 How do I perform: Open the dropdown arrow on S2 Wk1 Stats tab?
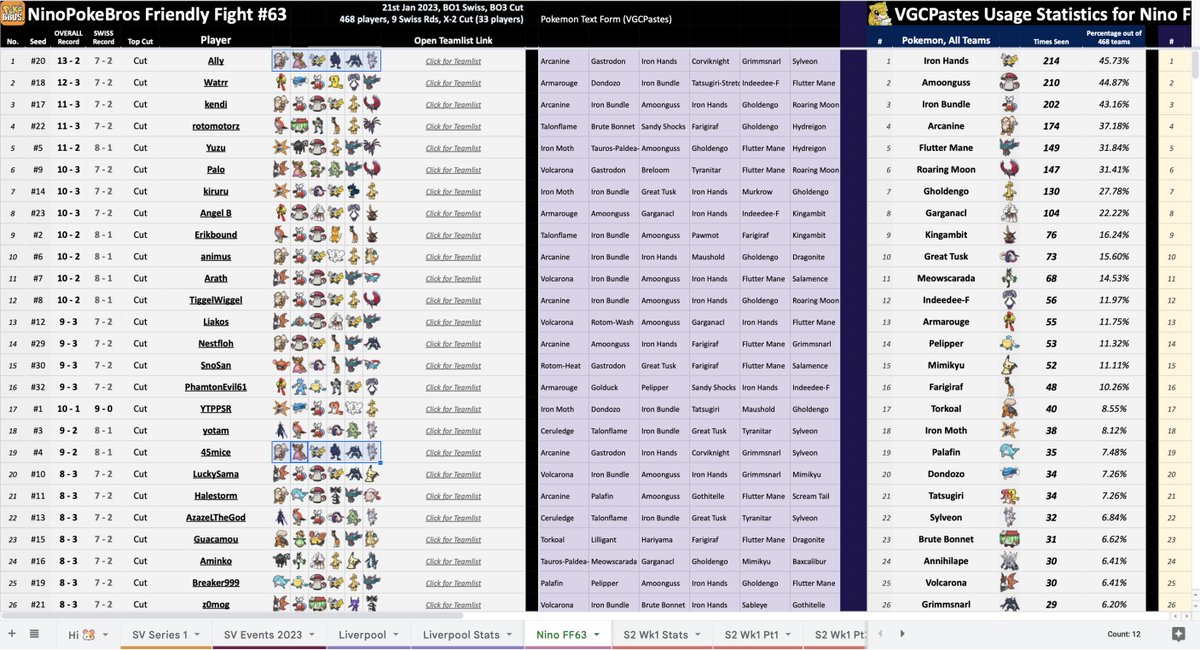(x=697, y=635)
